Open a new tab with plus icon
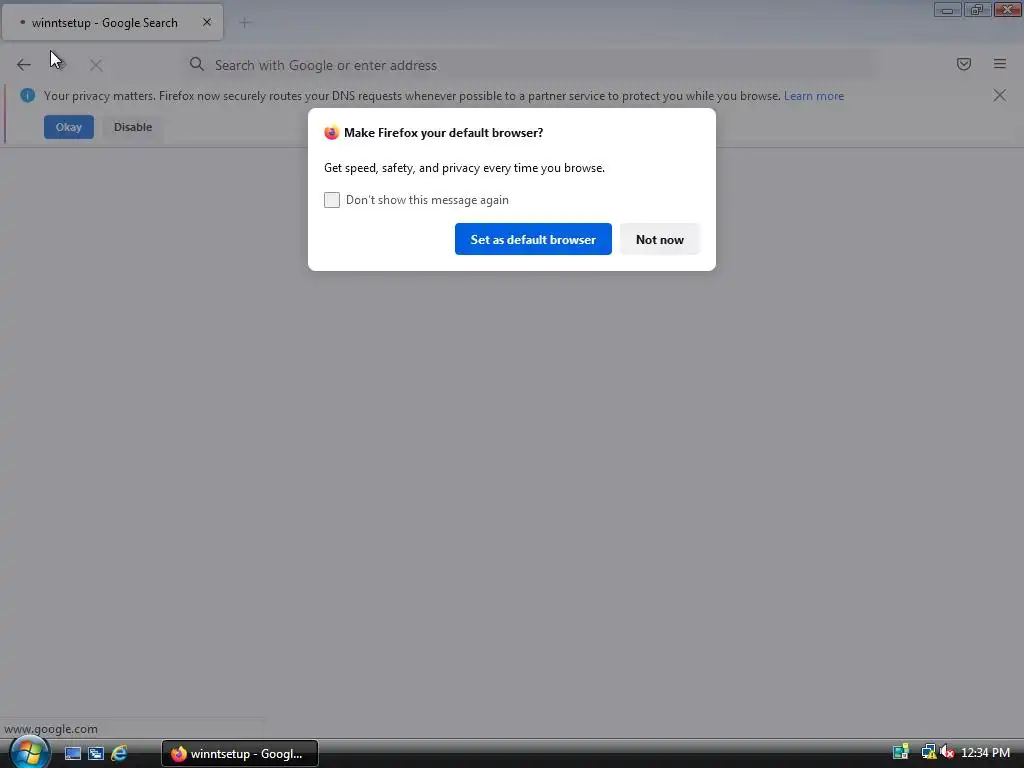 [x=244, y=23]
